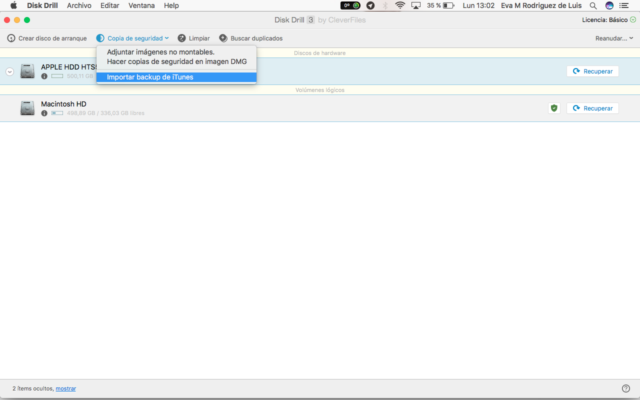Image resolution: width=640 pixels, height=400 pixels.
Task: Click the APPLE HDD drive icon
Action: tap(27, 71)
